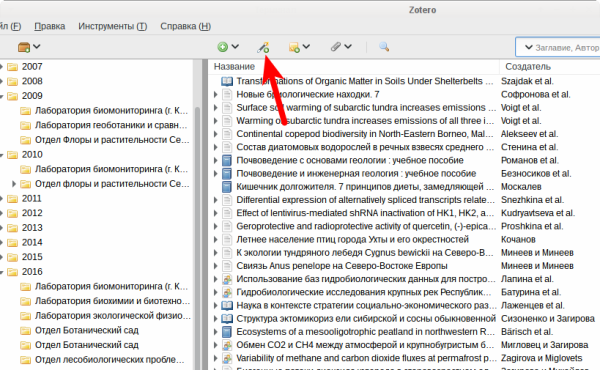Expand Летнее население птиц города Ухты item
This screenshot has height=370, width=600.
coord(215,240)
